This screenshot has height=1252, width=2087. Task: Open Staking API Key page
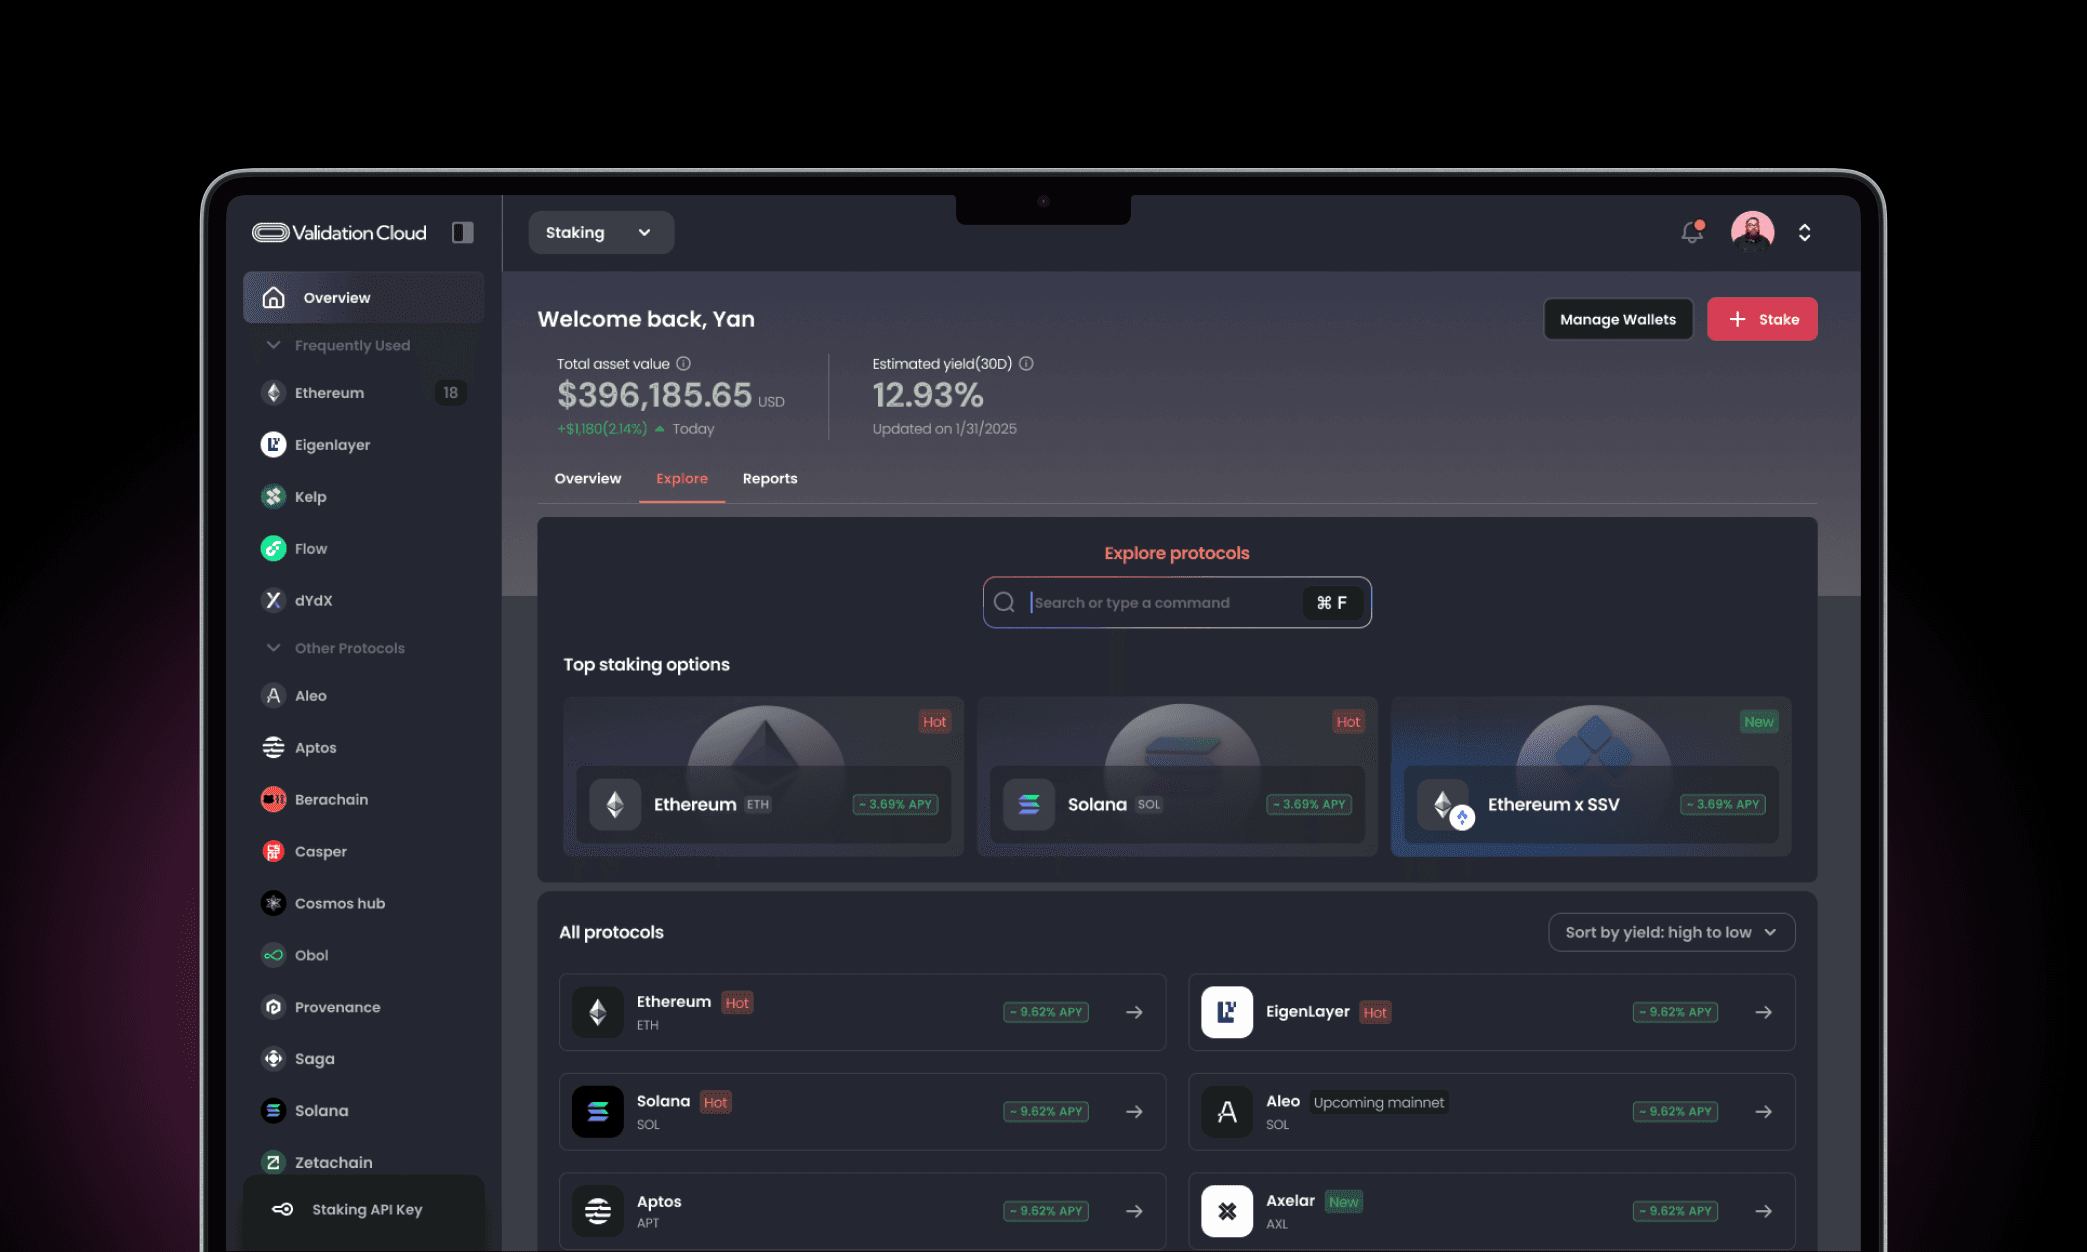click(x=366, y=1210)
